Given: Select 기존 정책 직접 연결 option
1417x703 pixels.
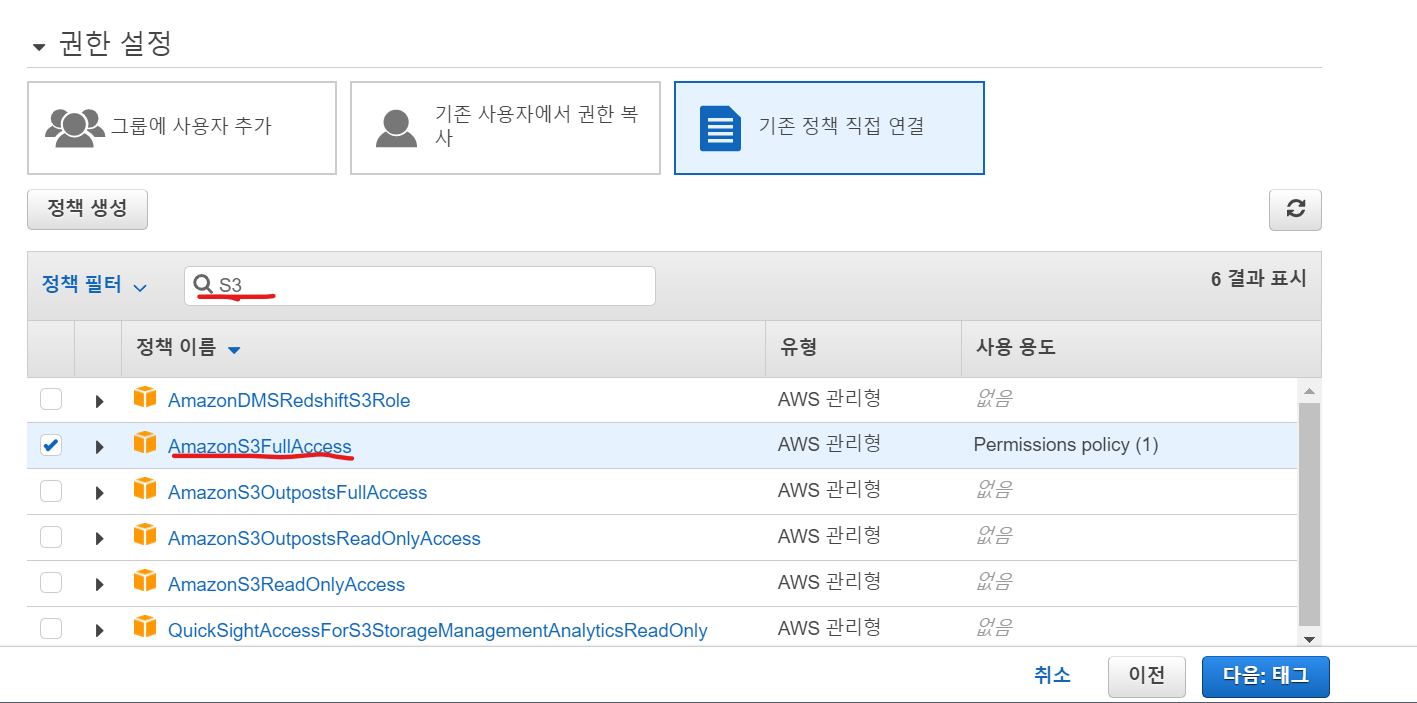Looking at the screenshot, I should (x=829, y=128).
